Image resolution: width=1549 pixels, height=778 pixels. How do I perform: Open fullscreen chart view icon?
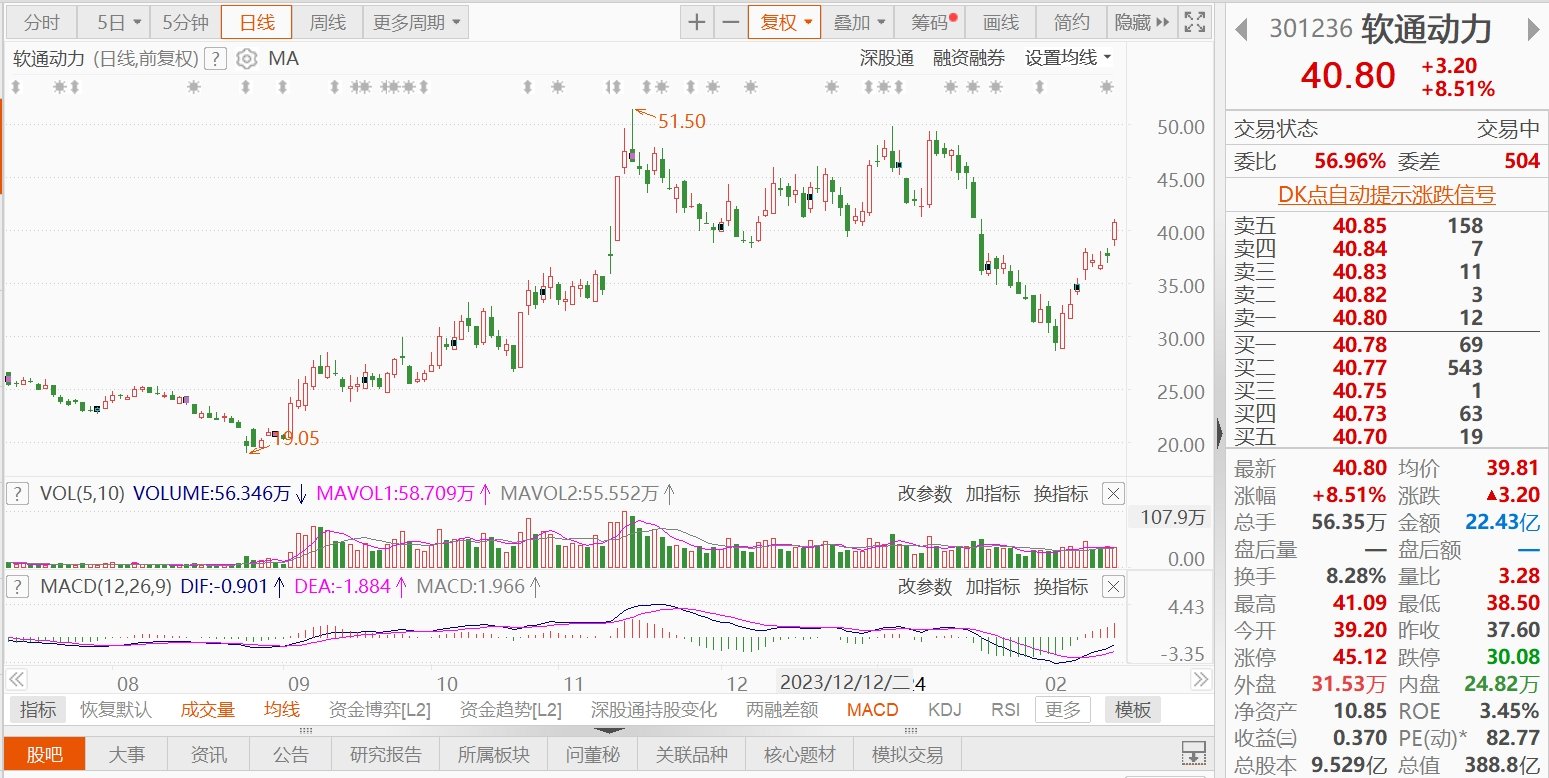(1194, 22)
